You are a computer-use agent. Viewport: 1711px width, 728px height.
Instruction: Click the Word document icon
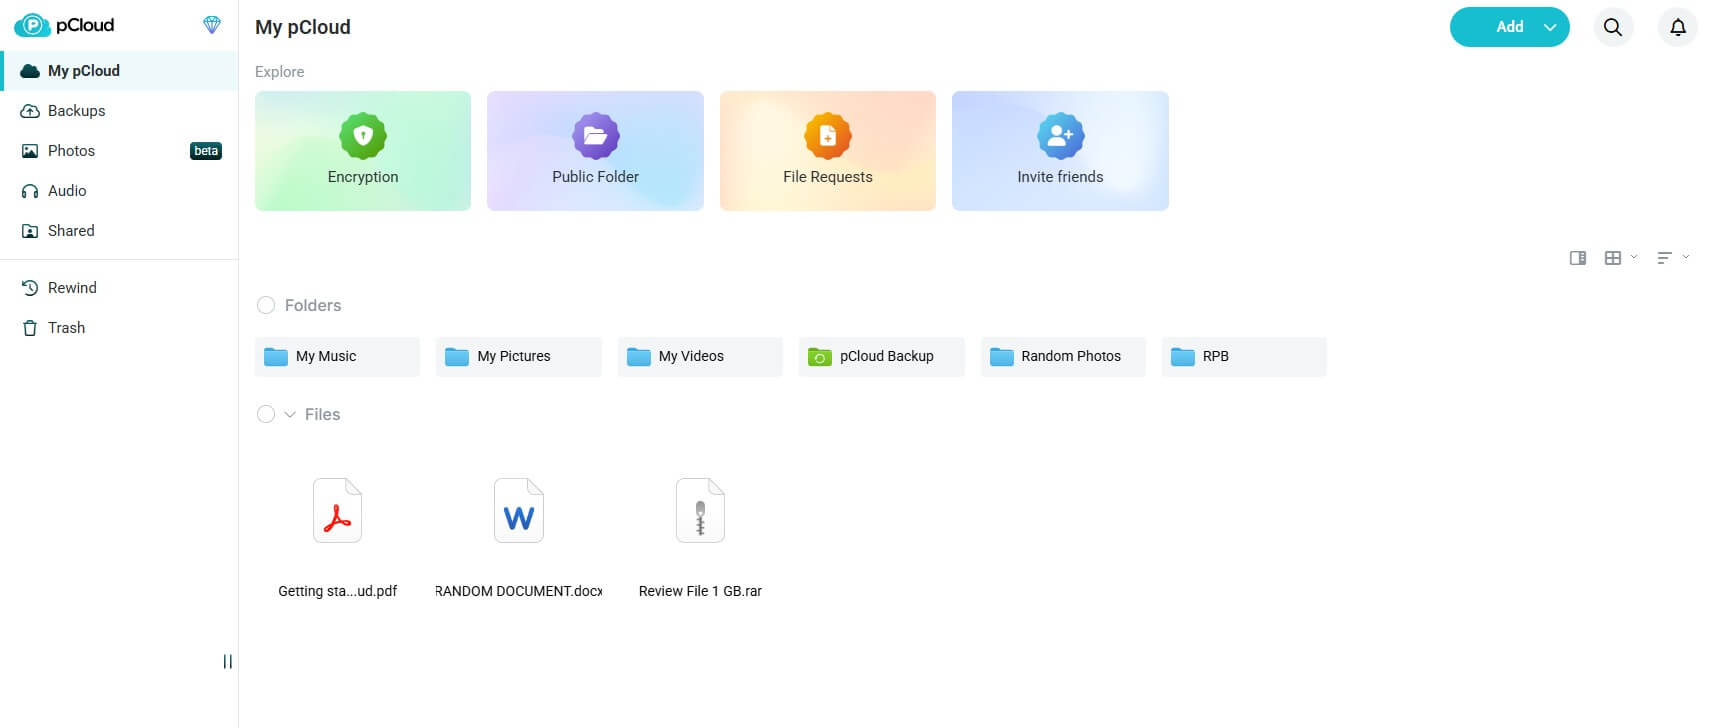pyautogui.click(x=519, y=510)
